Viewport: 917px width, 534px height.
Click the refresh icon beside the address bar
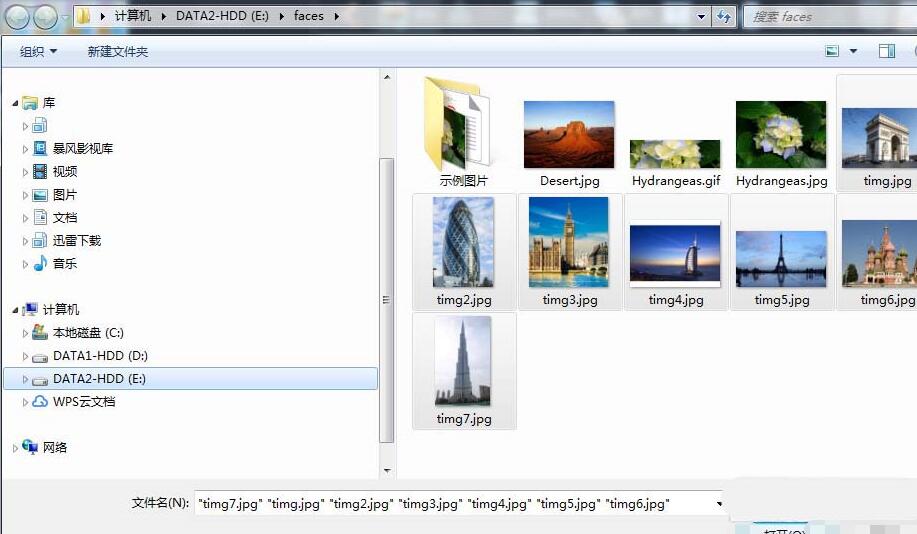click(724, 16)
